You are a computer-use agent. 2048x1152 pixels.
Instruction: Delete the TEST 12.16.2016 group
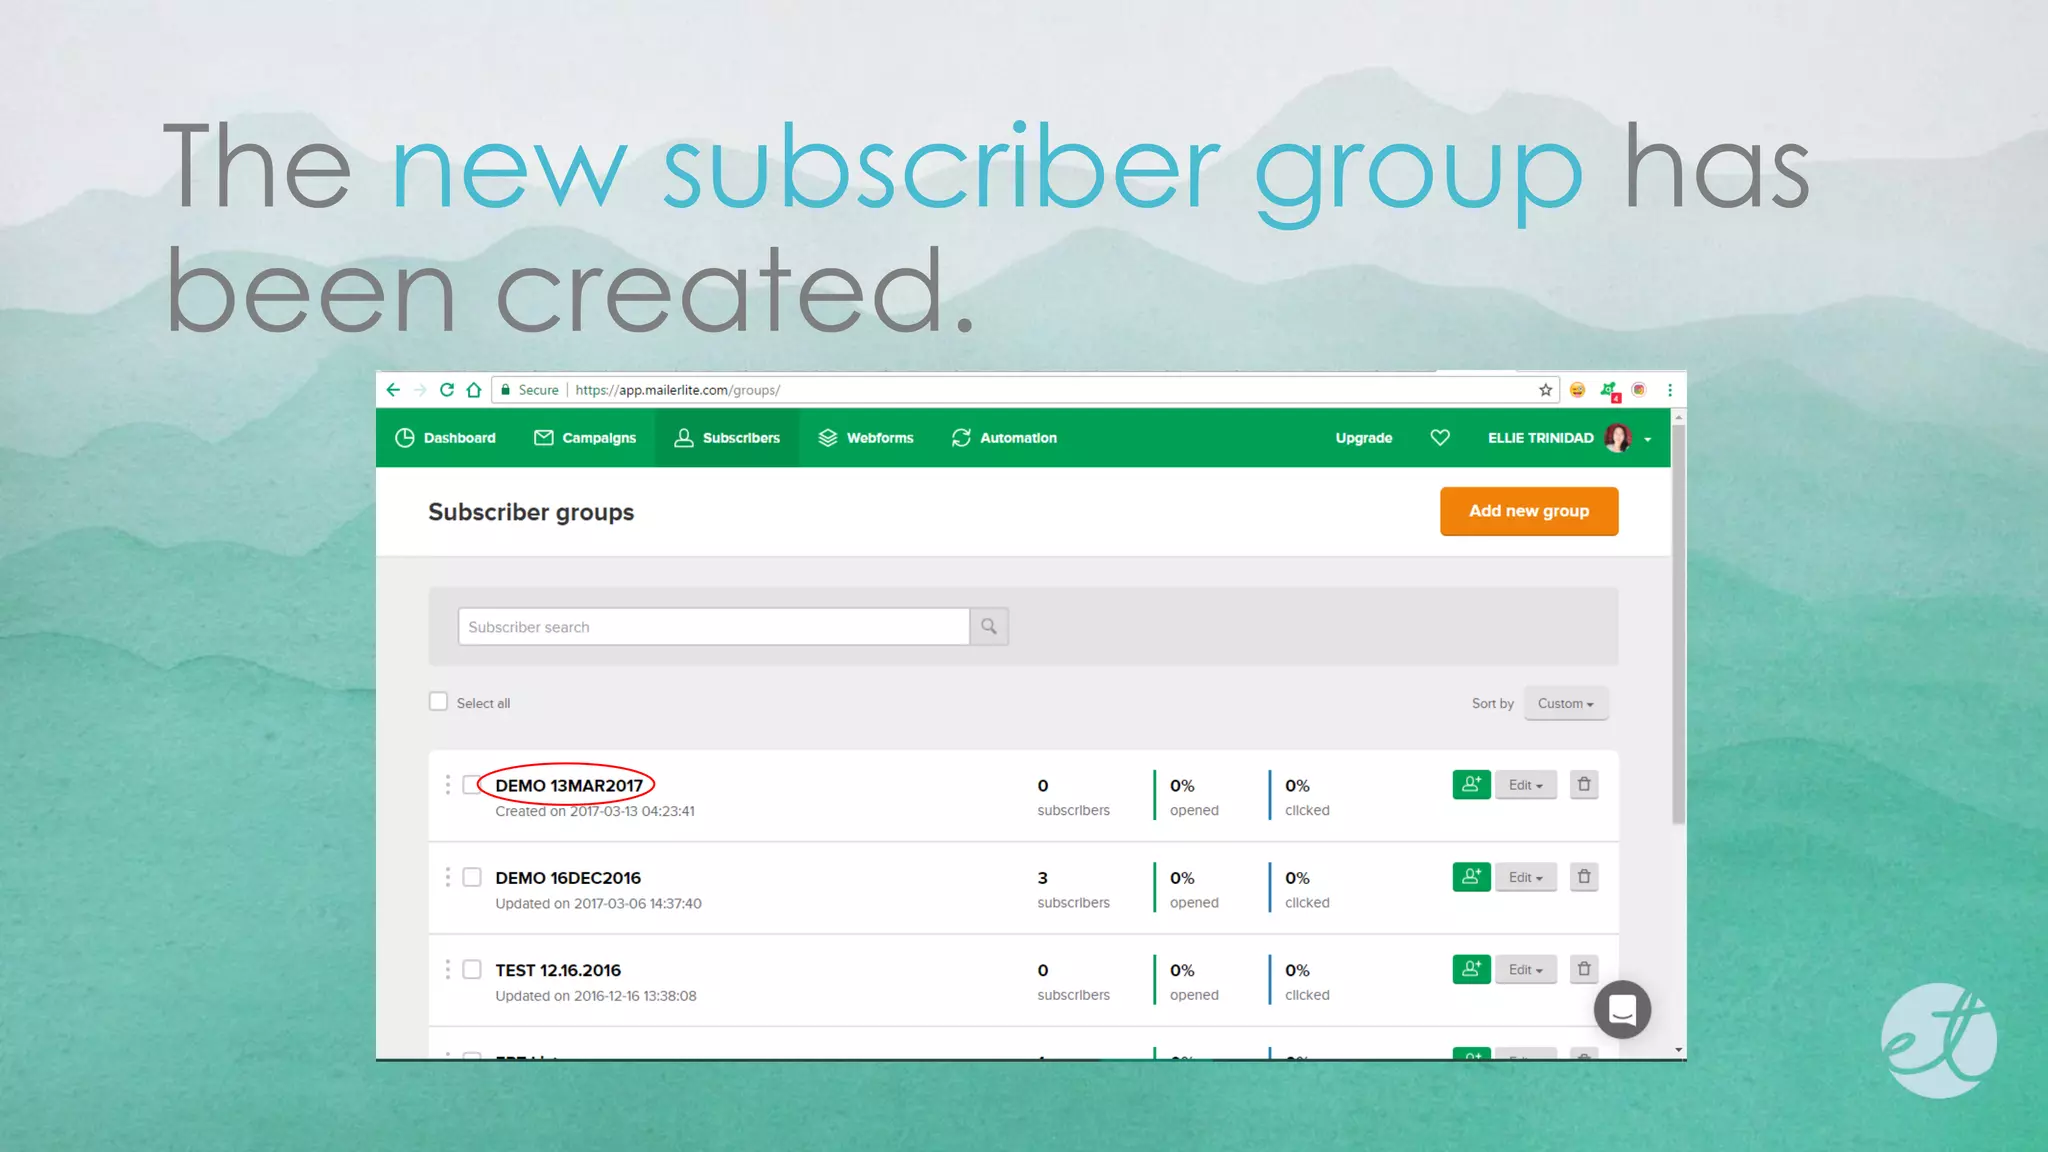1584,969
